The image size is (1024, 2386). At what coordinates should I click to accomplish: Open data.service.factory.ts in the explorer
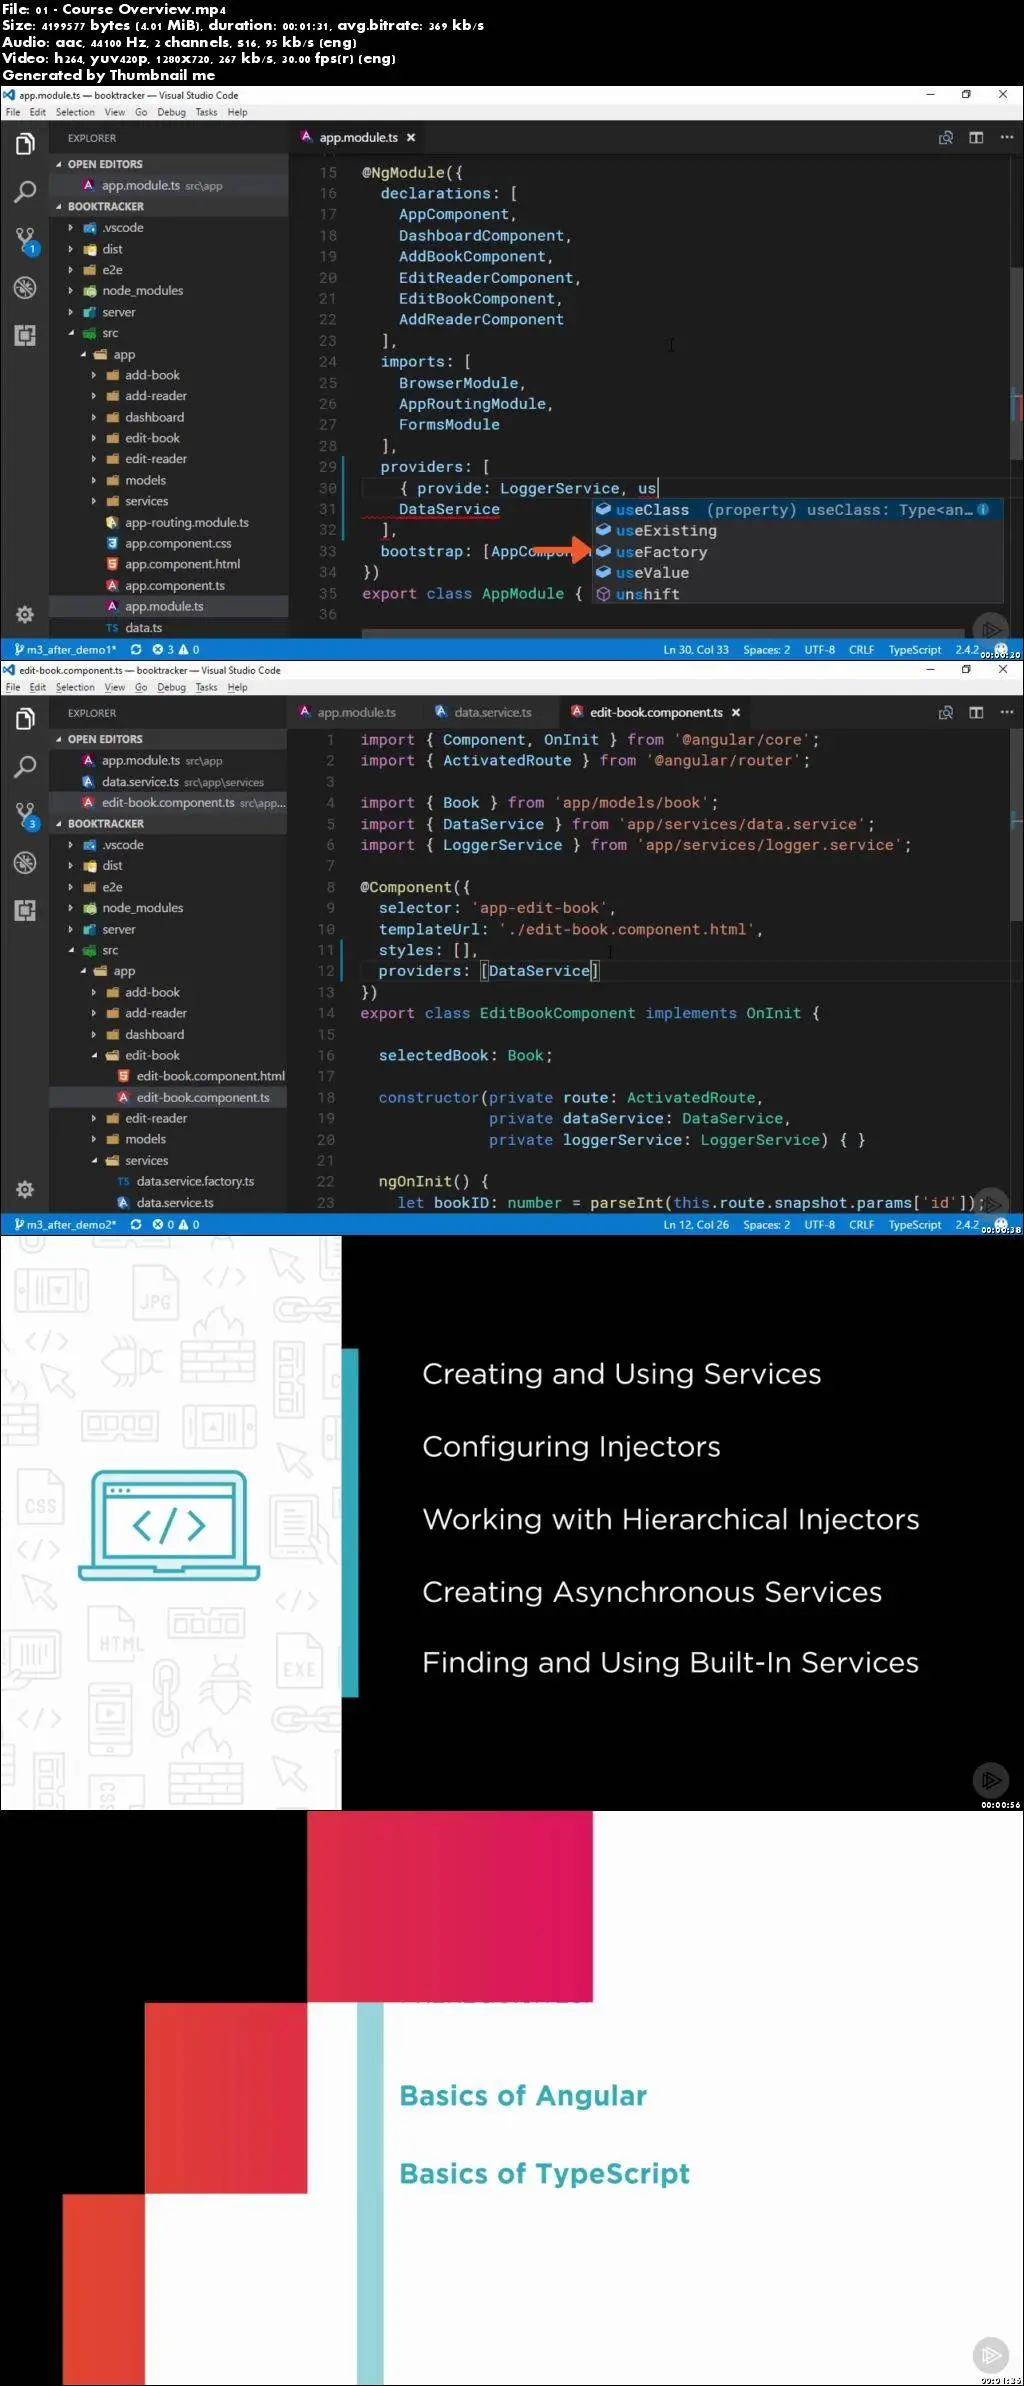195,1182
